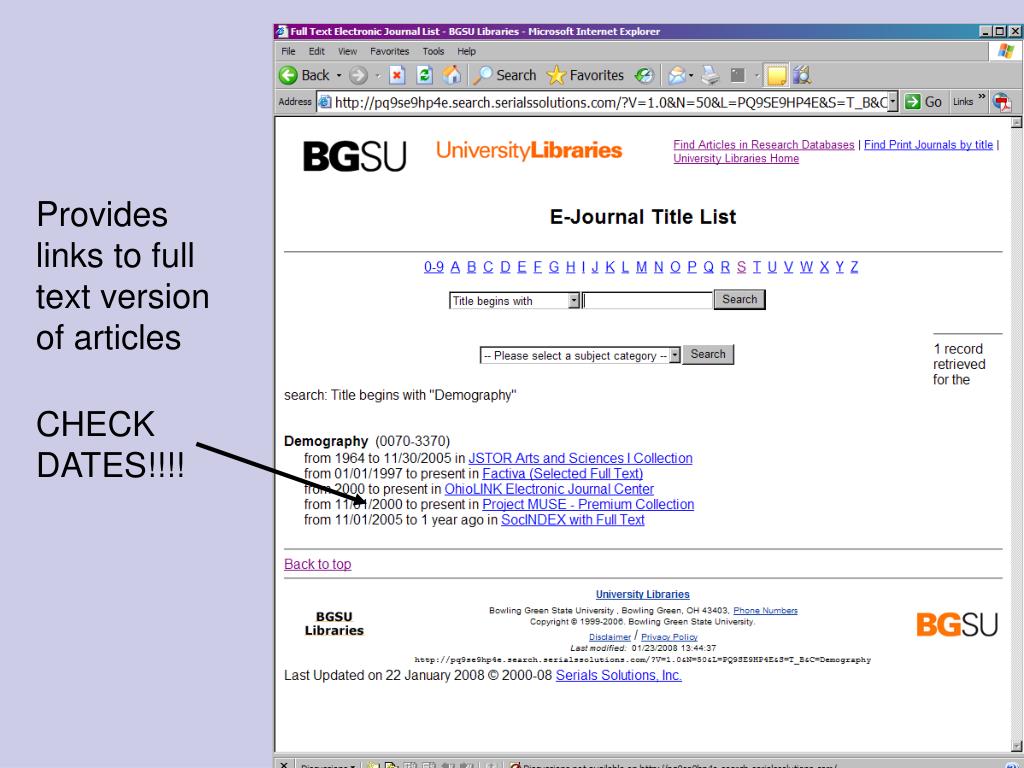
Task: Click the page icon in address bar
Action: (x=325, y=102)
